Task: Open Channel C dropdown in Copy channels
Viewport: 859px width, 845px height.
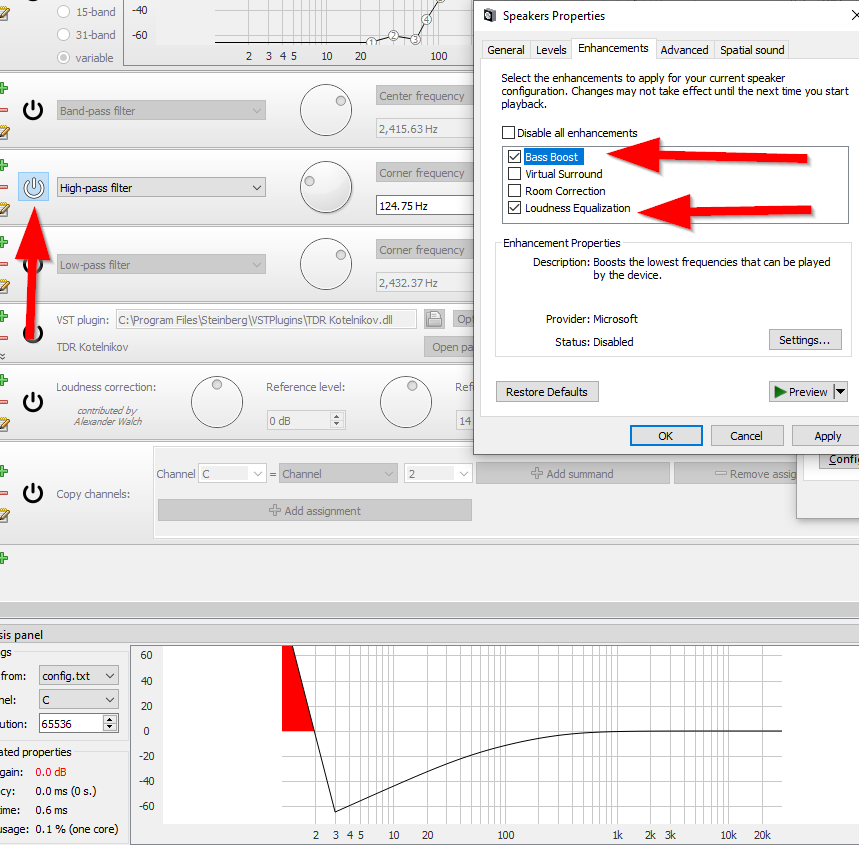Action: (232, 473)
